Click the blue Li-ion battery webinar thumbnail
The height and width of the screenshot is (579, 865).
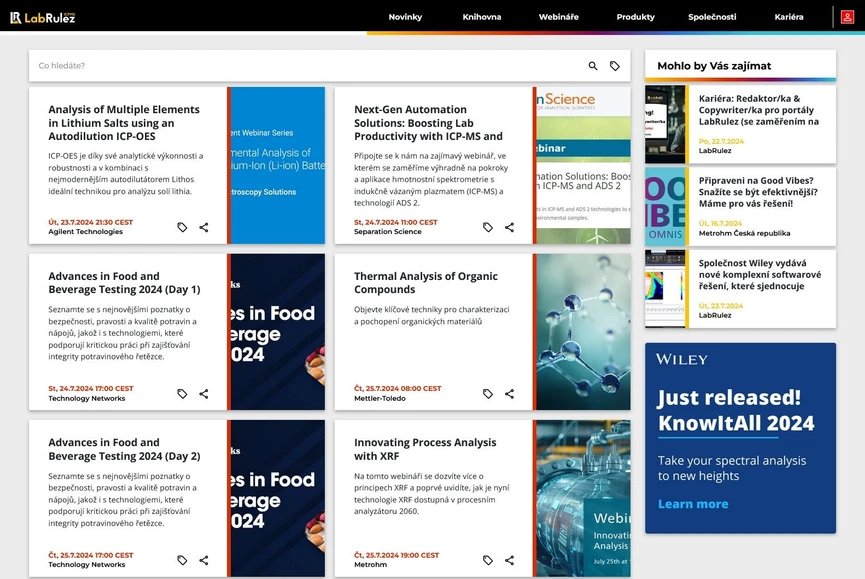277,165
